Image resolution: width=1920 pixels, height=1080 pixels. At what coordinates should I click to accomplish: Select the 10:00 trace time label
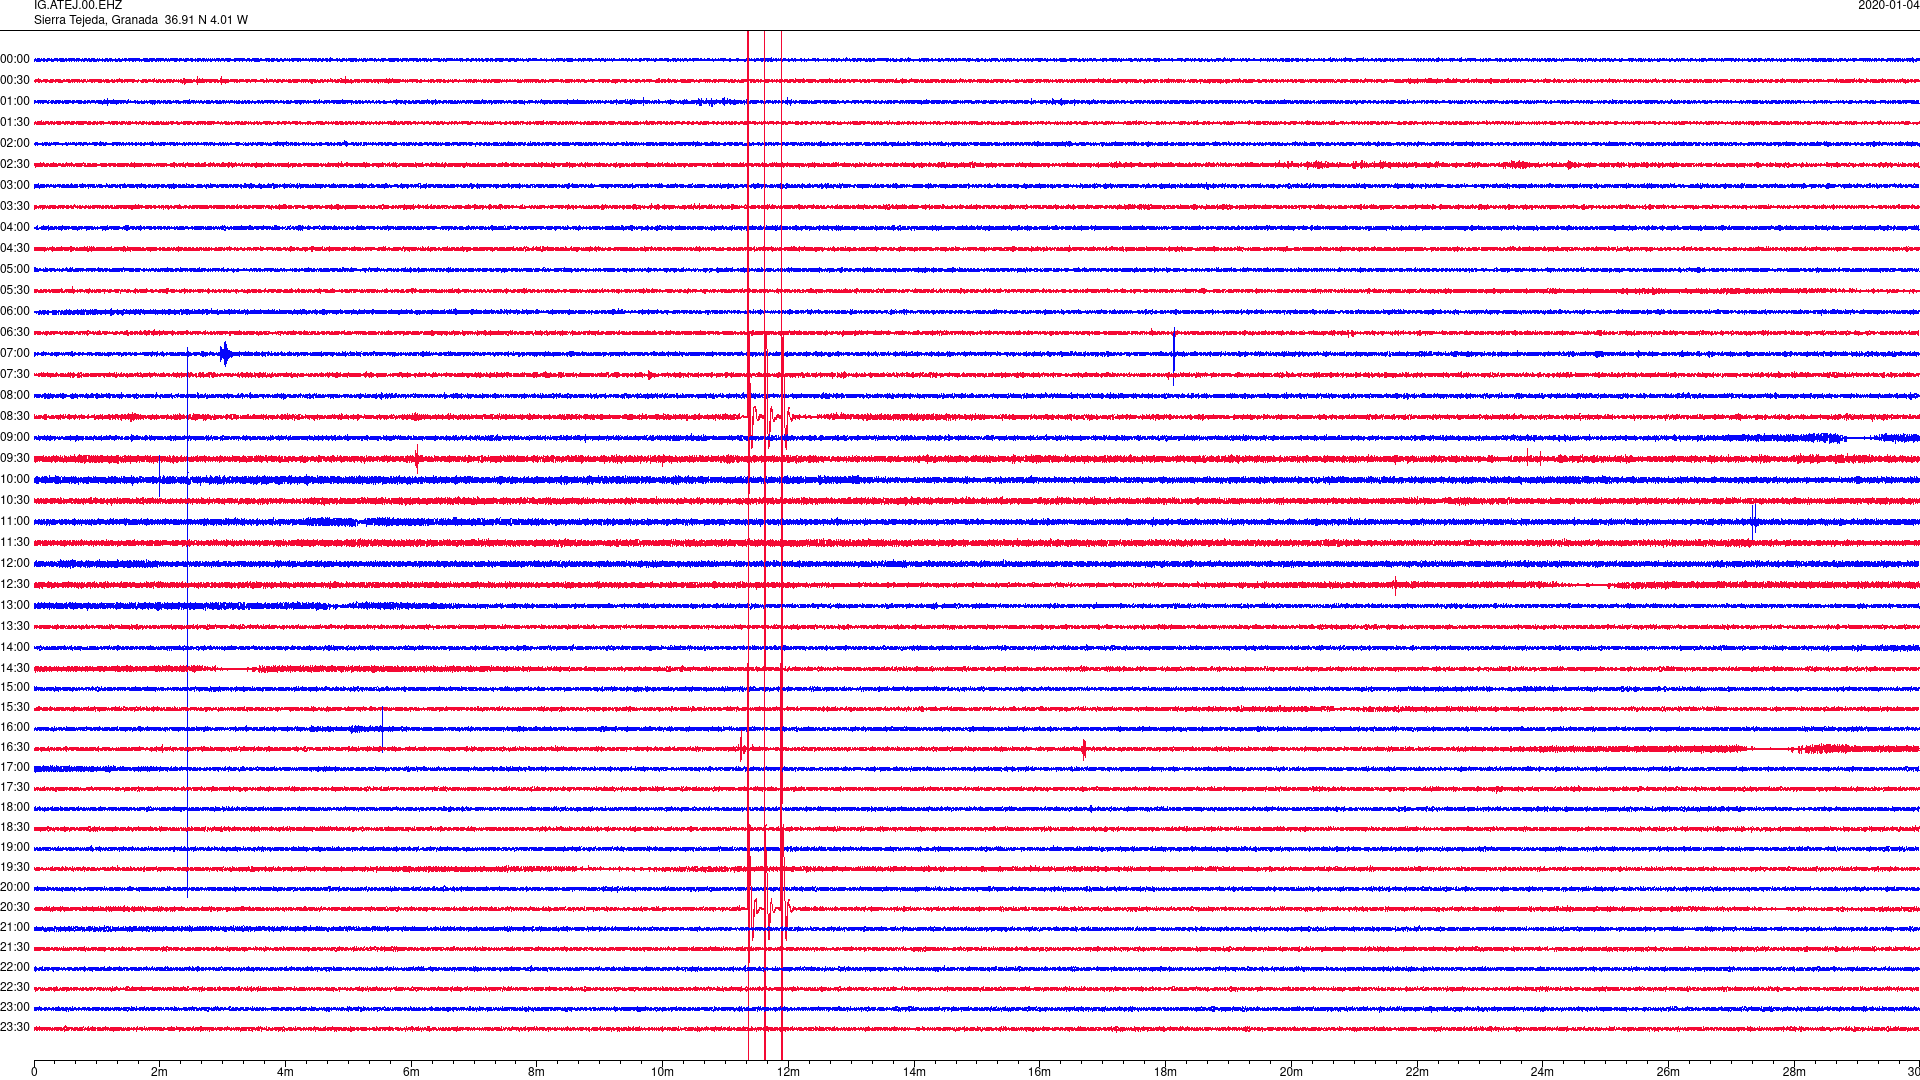(15, 479)
